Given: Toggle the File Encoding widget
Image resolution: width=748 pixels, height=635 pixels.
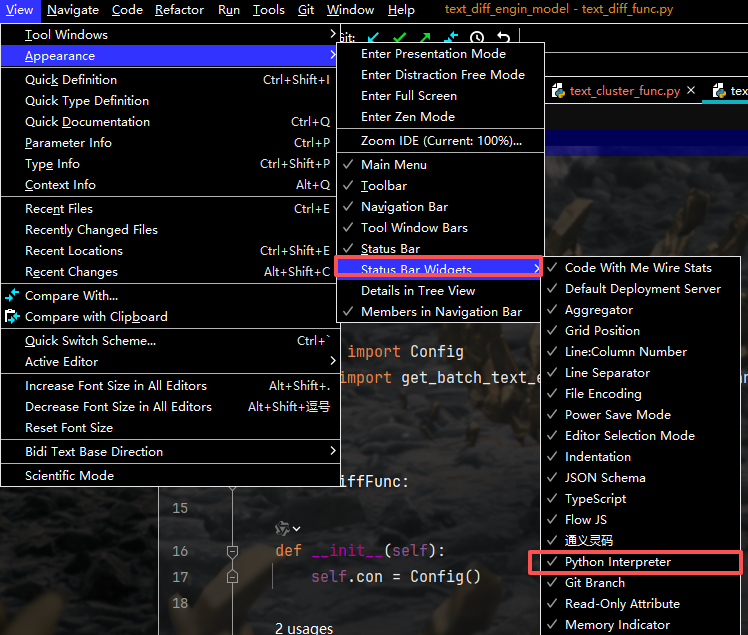Looking at the screenshot, I should [641, 394].
